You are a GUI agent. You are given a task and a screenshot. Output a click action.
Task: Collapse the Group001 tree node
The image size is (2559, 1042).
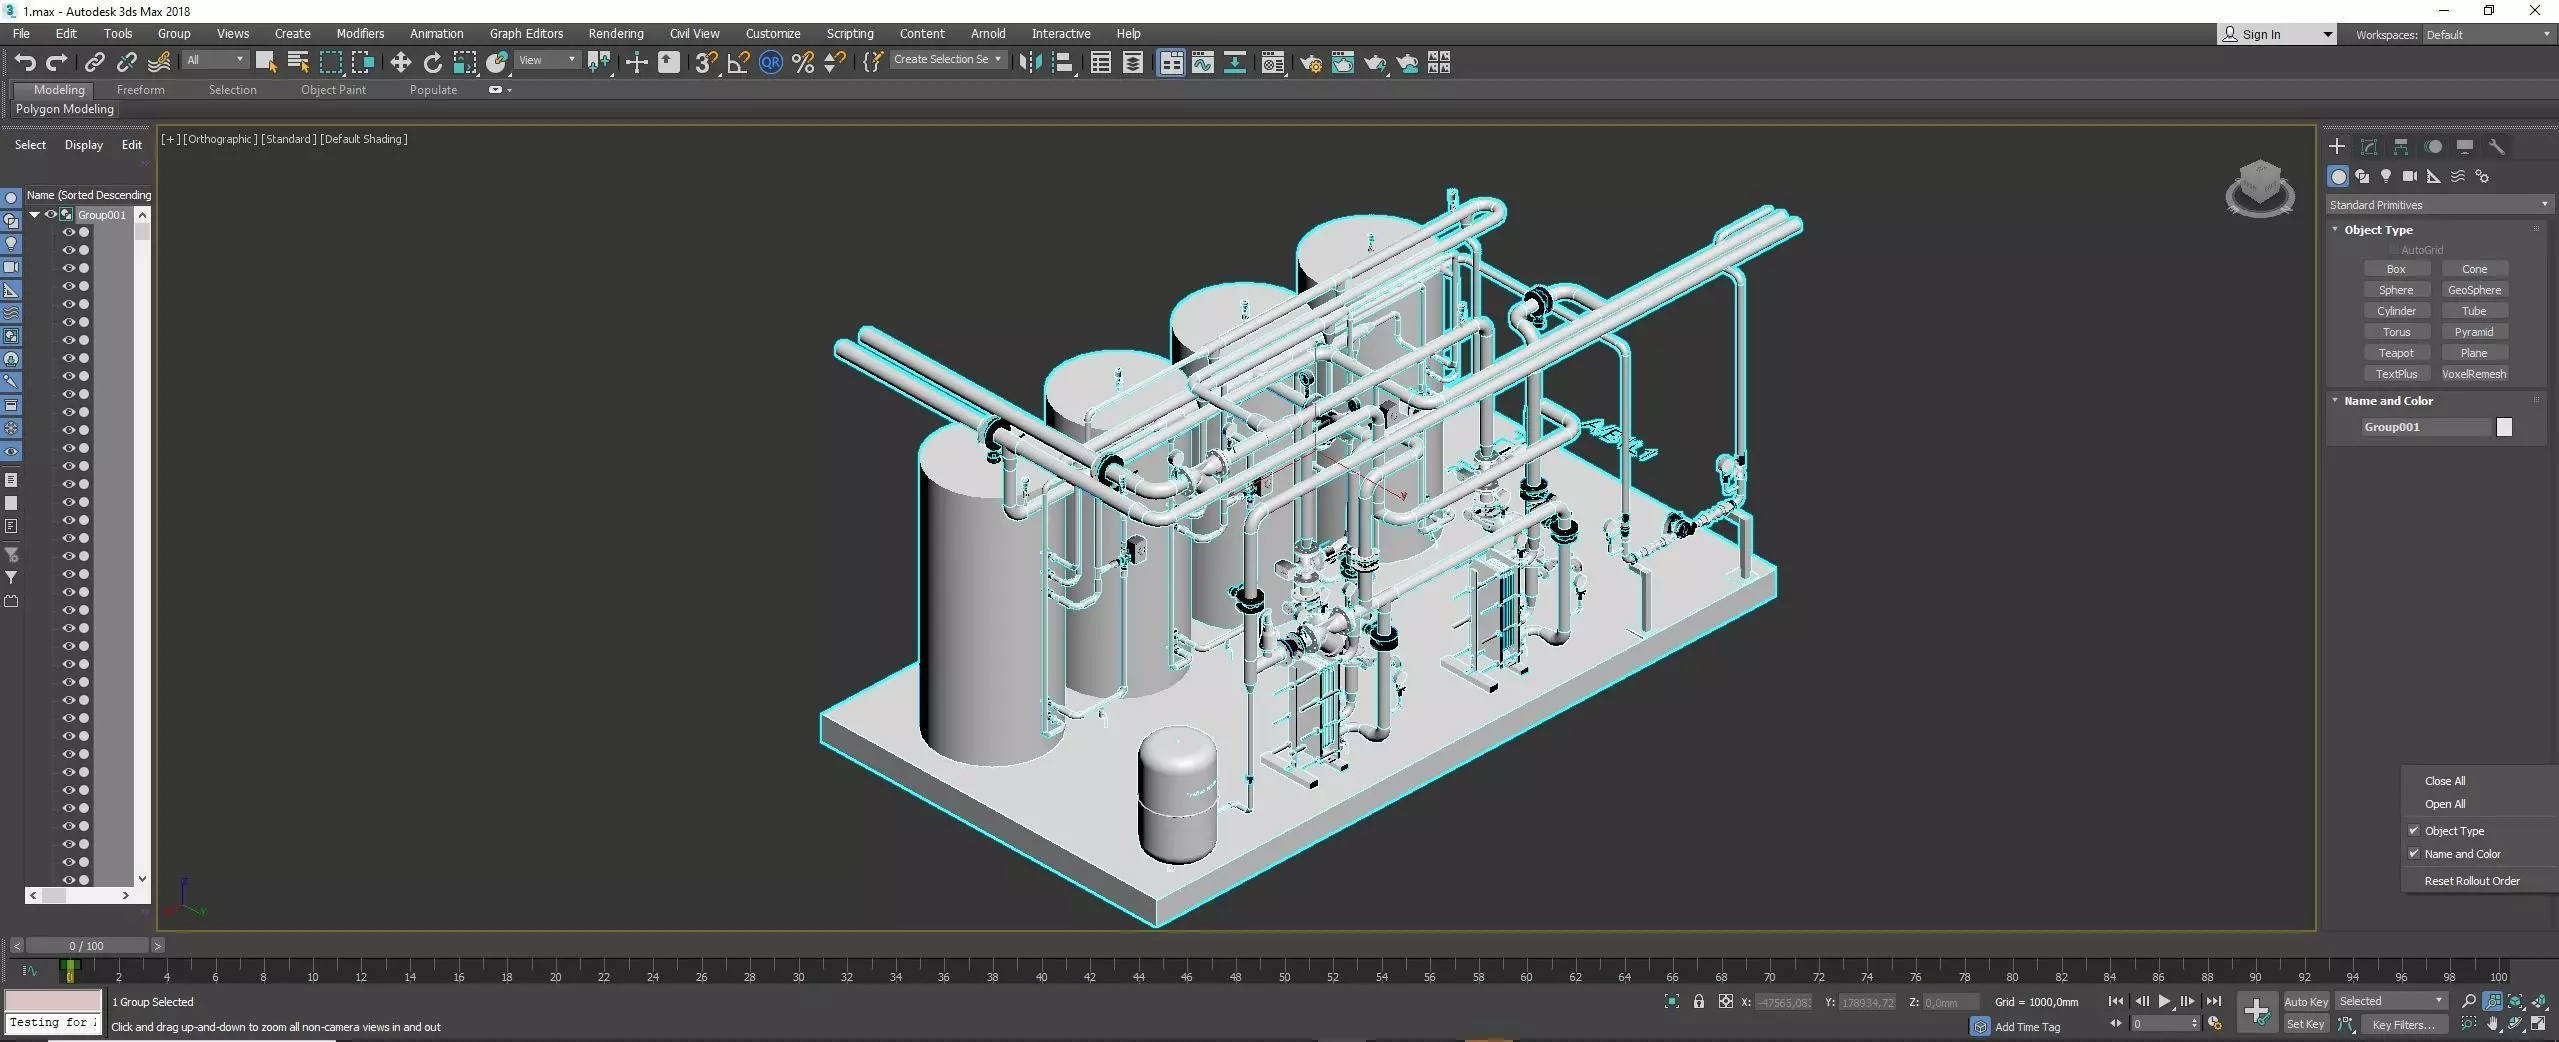point(34,215)
